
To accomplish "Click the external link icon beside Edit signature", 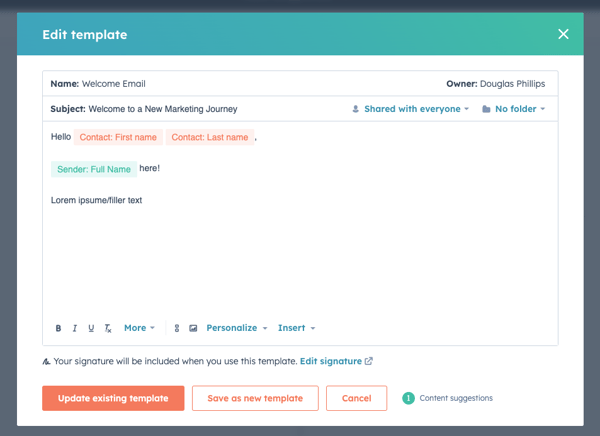I will (368, 361).
